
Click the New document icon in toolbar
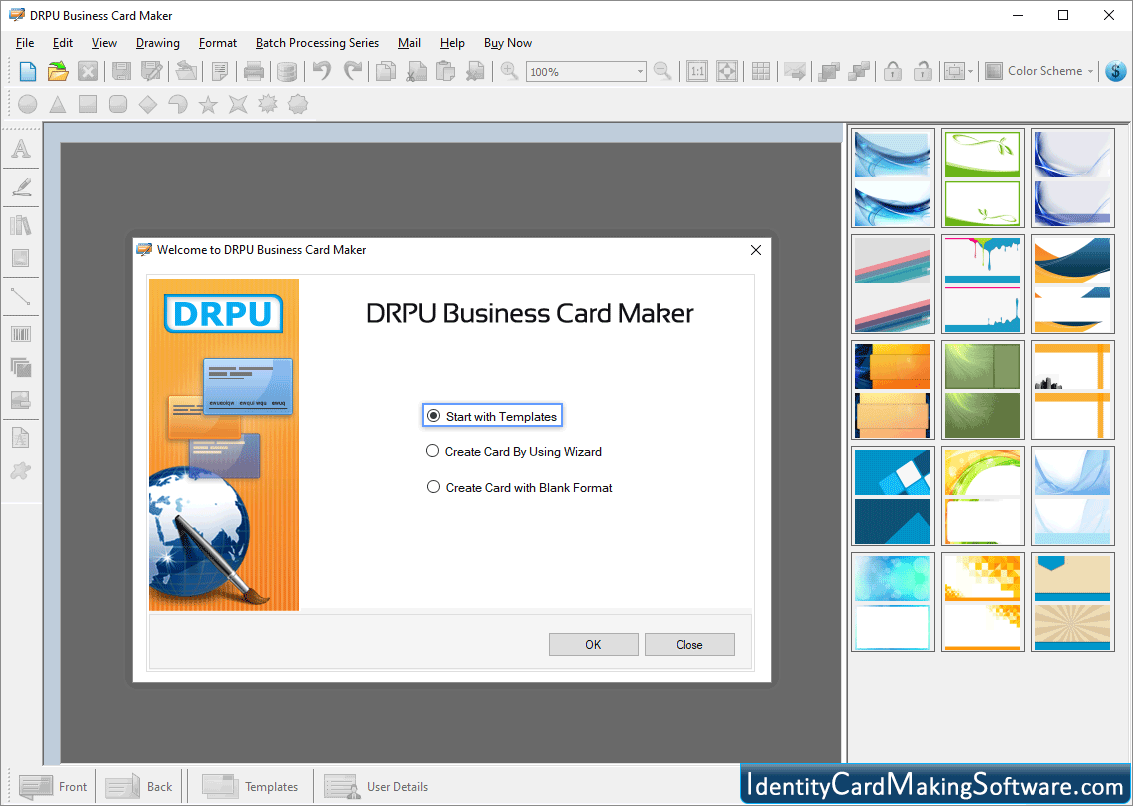pos(27,72)
